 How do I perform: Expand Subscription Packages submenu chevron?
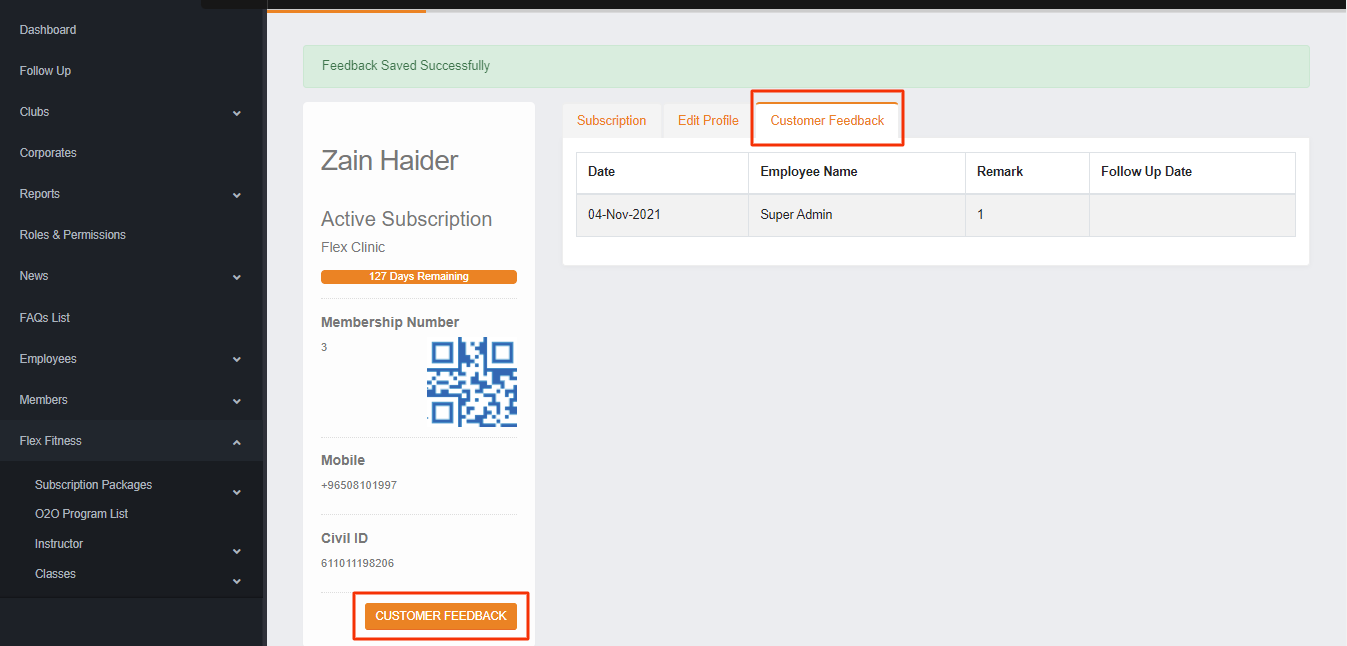point(237,492)
